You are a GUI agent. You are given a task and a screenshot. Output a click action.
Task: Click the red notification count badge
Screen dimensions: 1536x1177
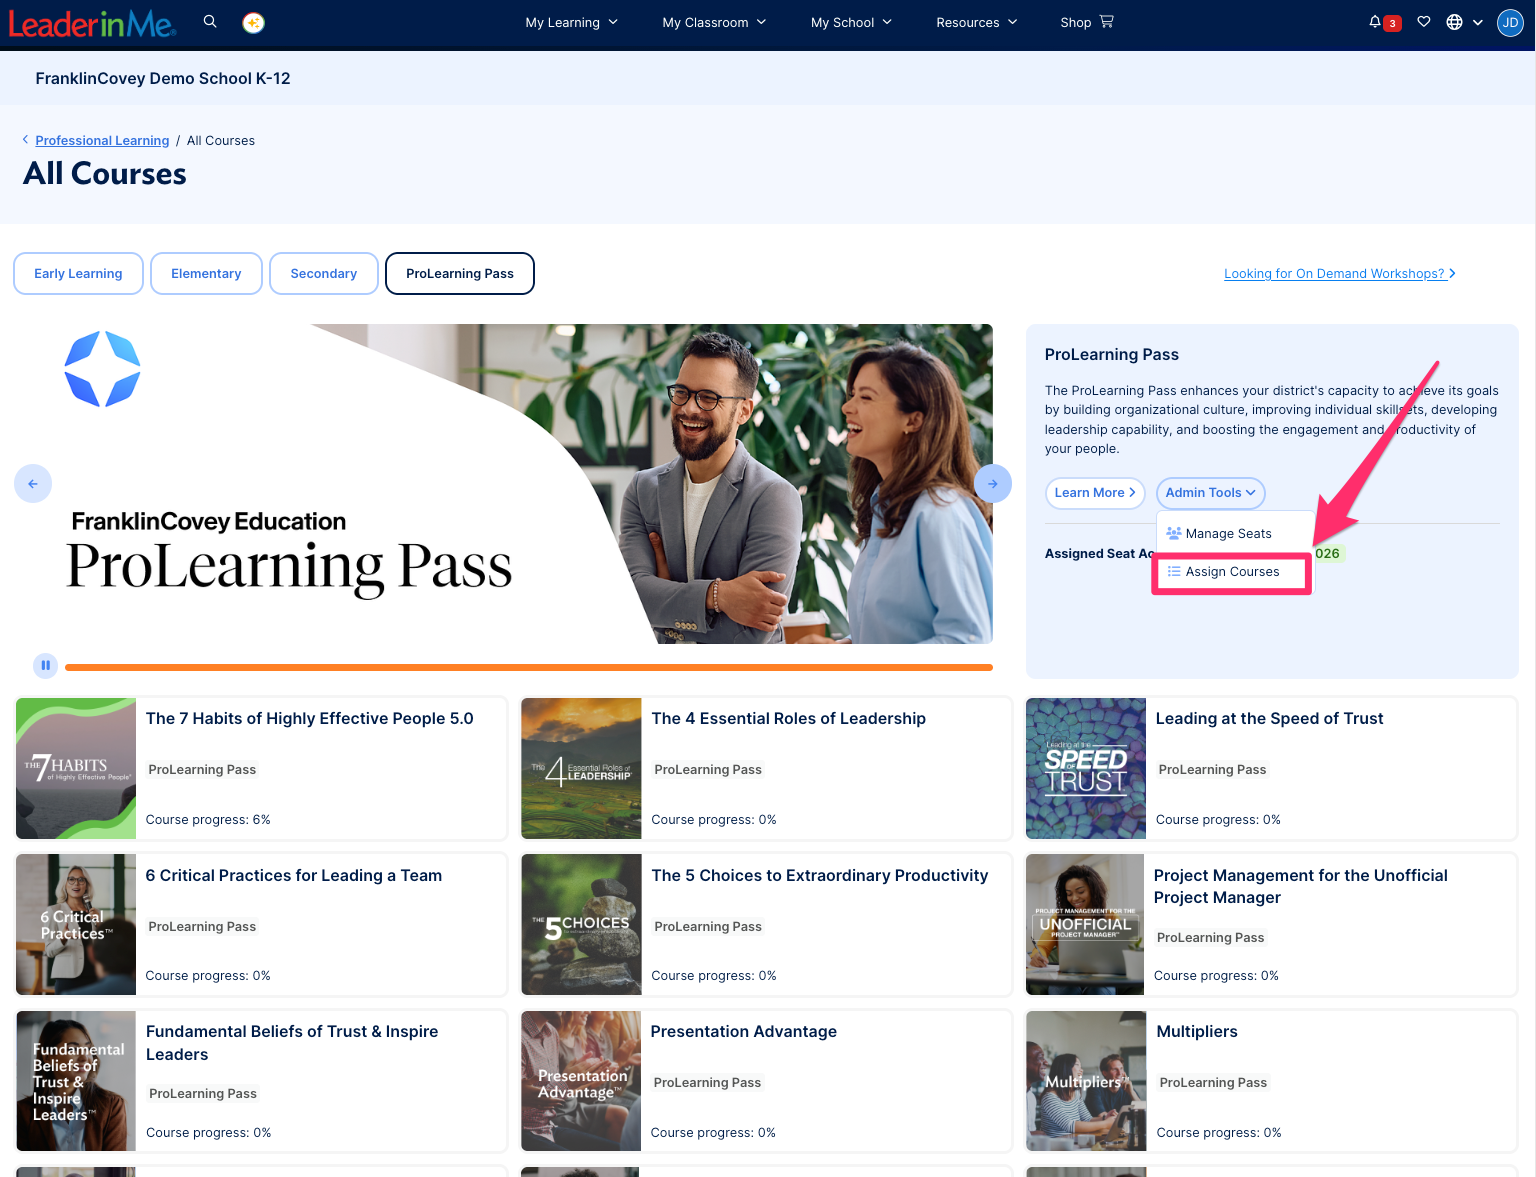(1392, 24)
